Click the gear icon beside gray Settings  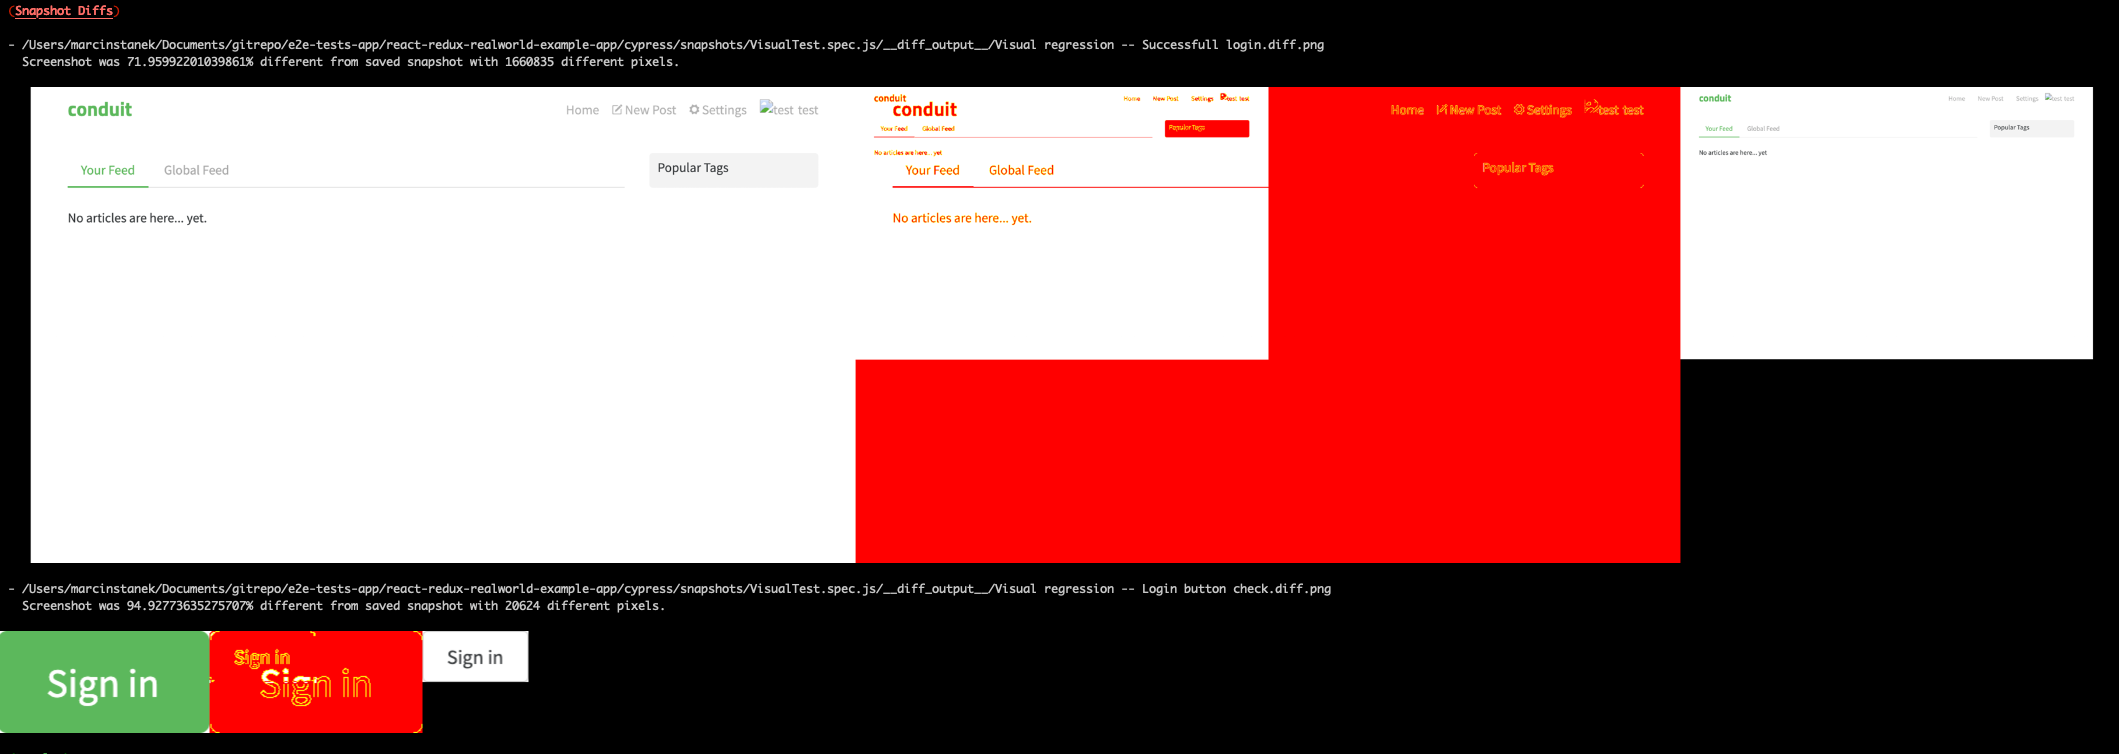(694, 110)
